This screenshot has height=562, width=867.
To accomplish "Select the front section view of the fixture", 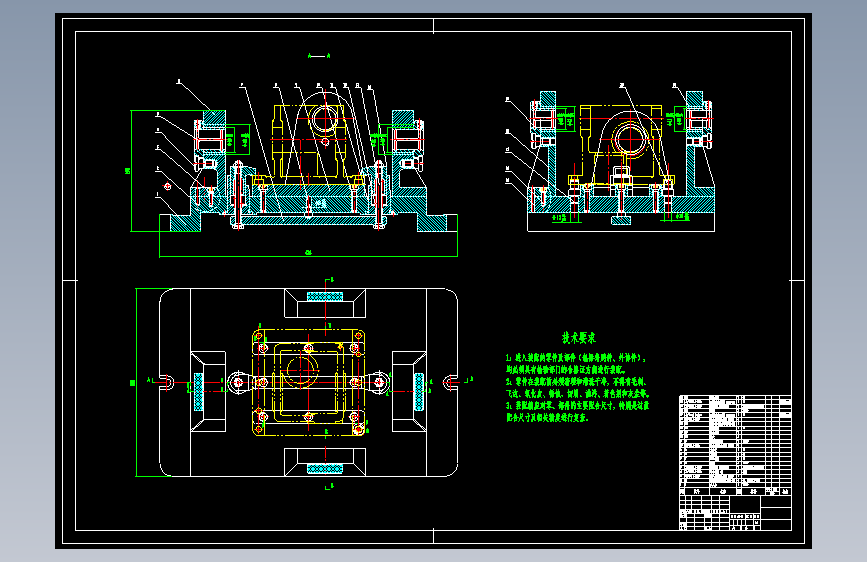I will point(308,160).
